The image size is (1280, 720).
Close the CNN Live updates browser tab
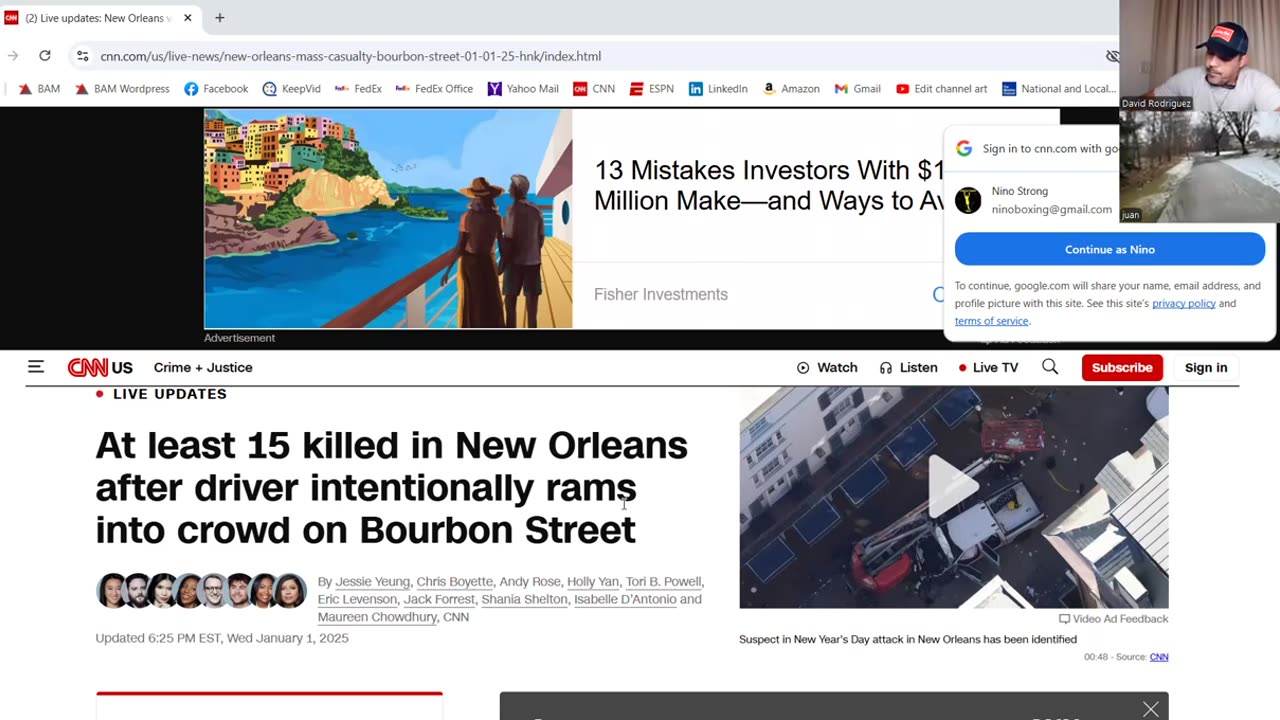click(187, 18)
